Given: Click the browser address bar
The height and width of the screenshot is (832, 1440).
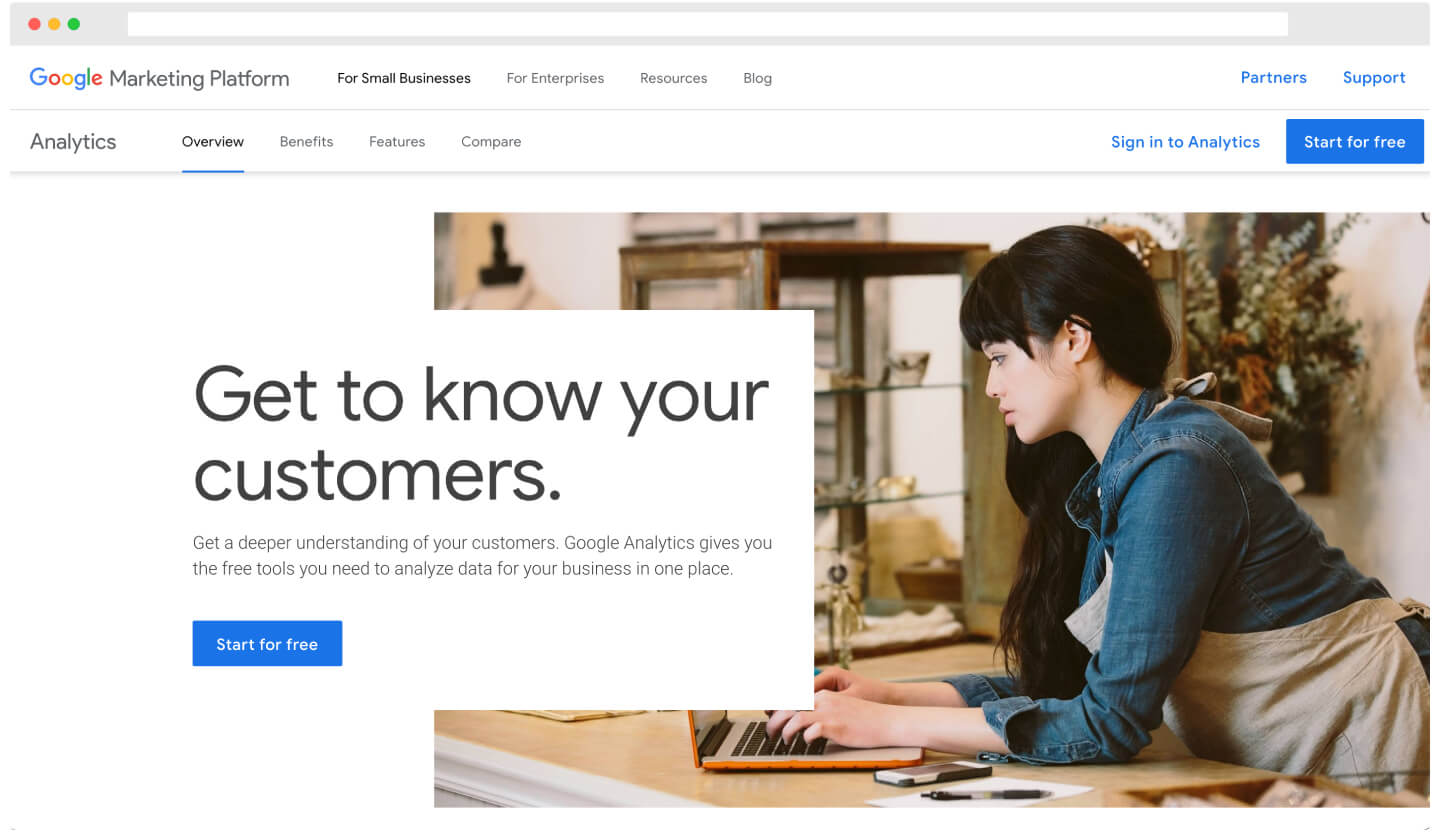Looking at the screenshot, I should pos(707,24).
